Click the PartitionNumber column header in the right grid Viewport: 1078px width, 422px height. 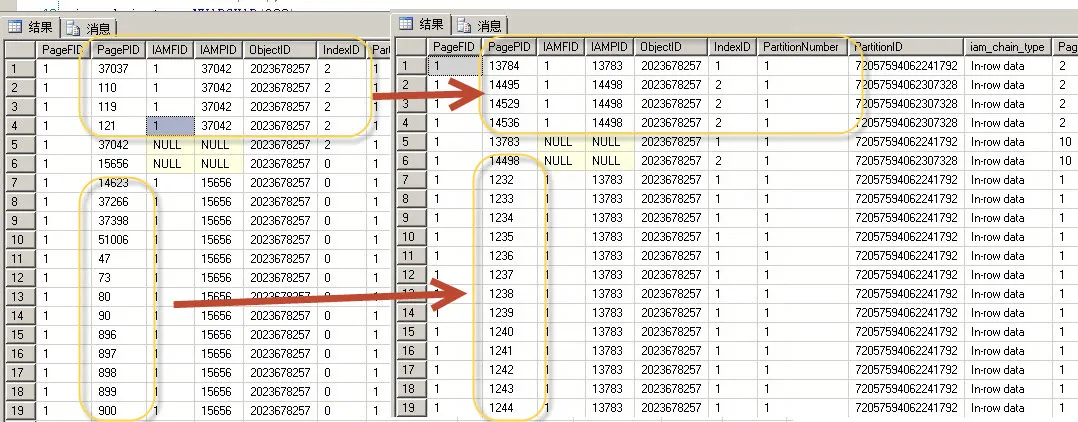click(x=802, y=47)
